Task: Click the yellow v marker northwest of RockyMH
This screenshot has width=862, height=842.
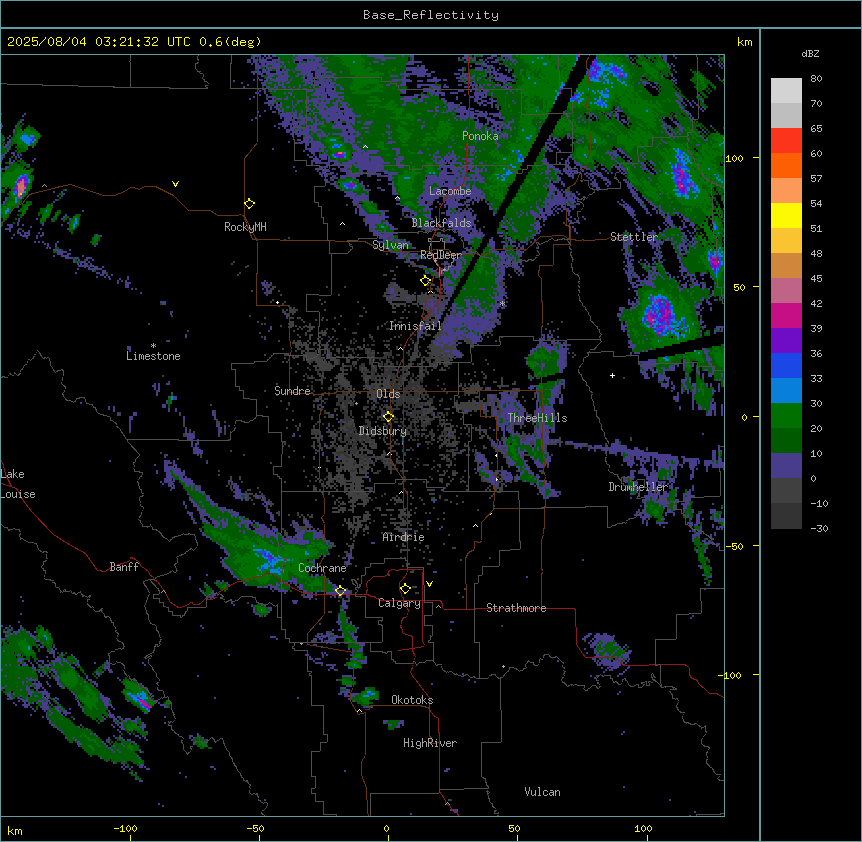Action: (175, 184)
